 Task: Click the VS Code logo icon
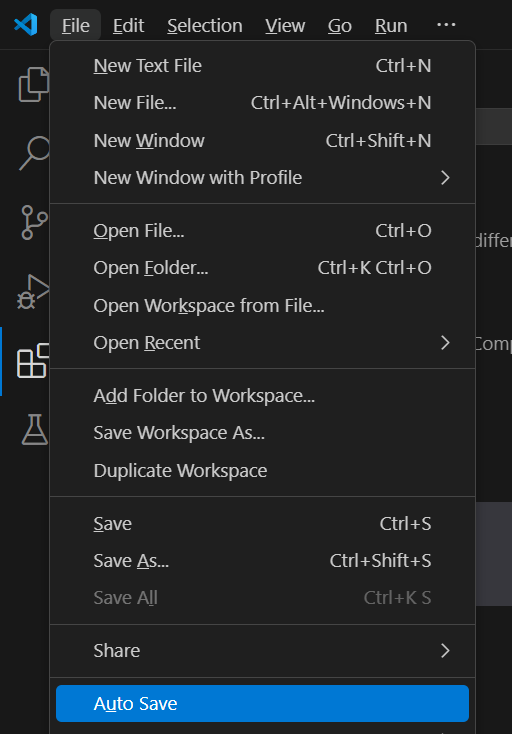click(26, 25)
